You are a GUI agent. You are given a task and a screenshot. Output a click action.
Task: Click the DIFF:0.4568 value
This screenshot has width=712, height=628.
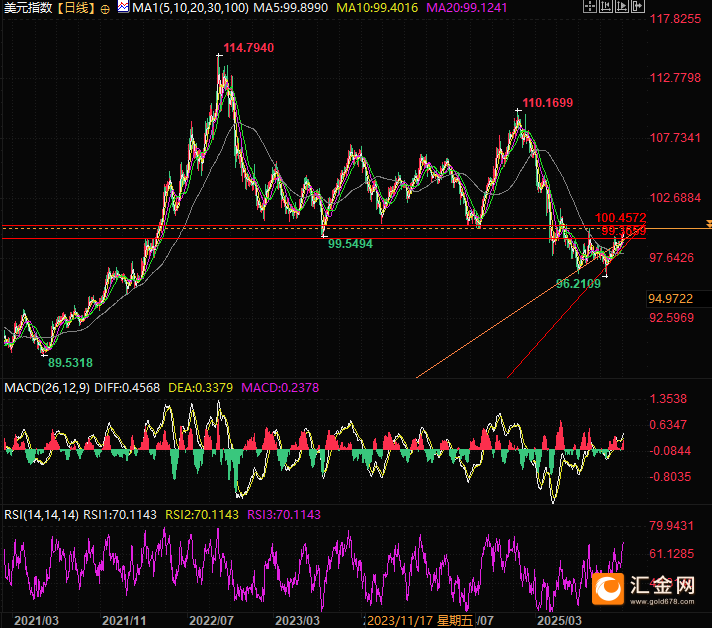coord(127,388)
